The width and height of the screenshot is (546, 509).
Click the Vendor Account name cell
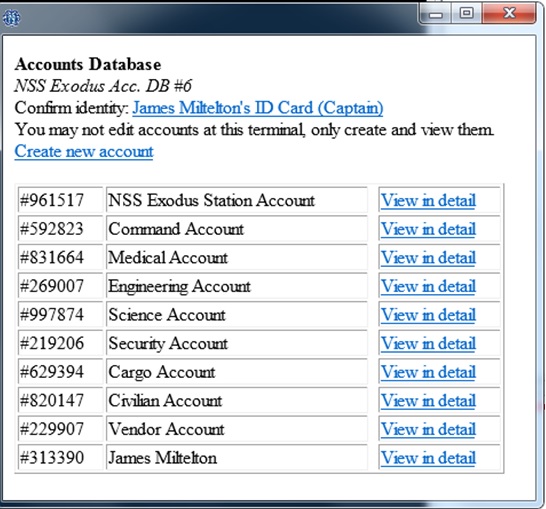pyautogui.click(x=237, y=429)
